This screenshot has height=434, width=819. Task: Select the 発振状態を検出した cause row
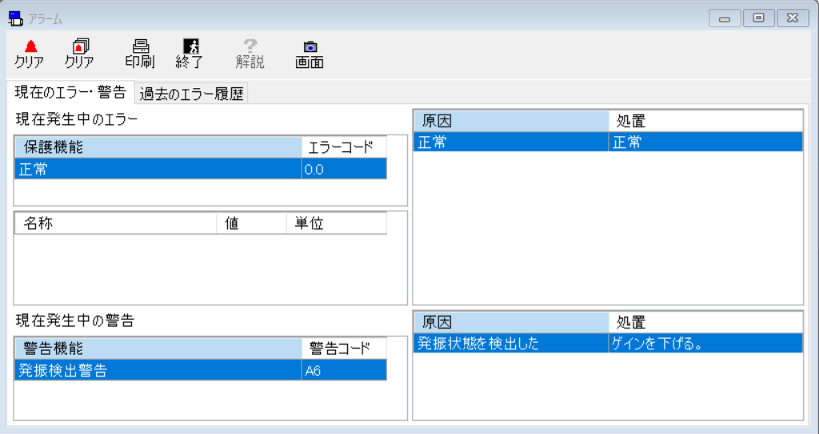(x=510, y=343)
